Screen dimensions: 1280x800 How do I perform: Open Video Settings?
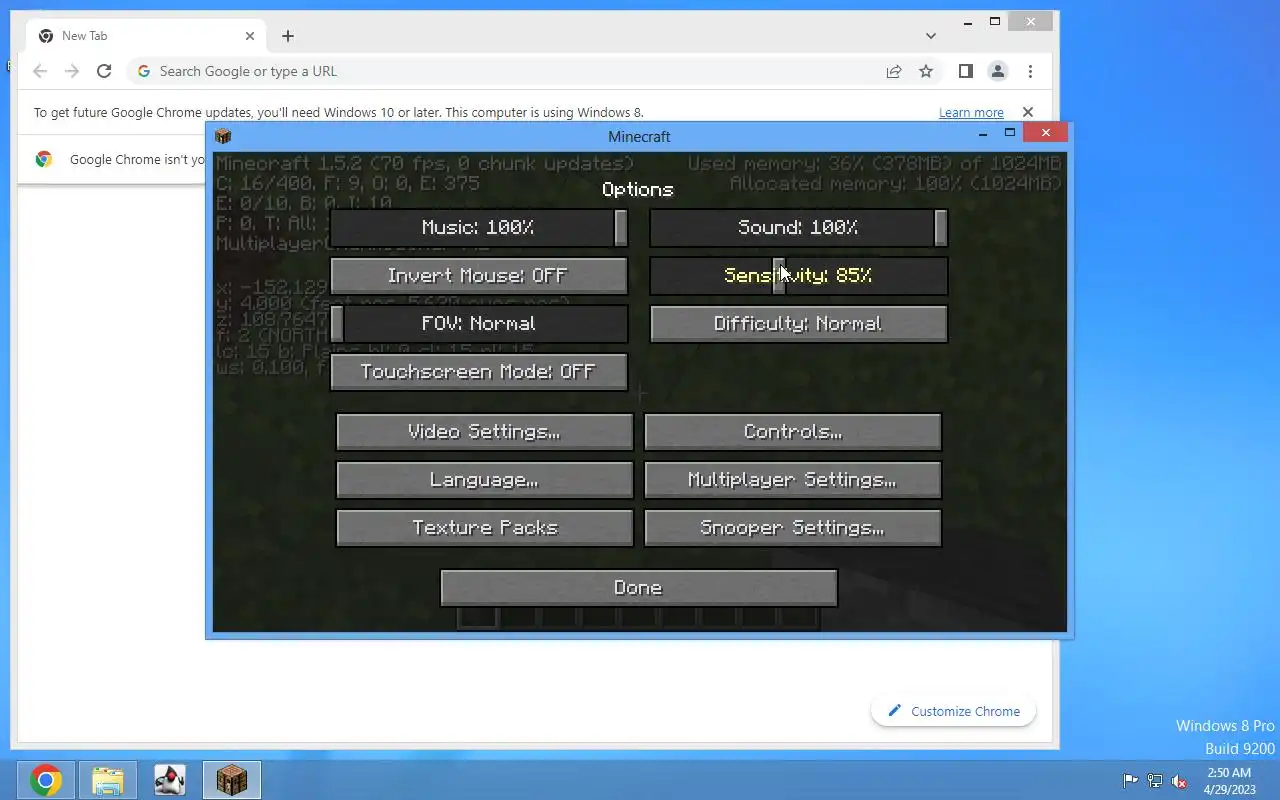[x=484, y=431]
